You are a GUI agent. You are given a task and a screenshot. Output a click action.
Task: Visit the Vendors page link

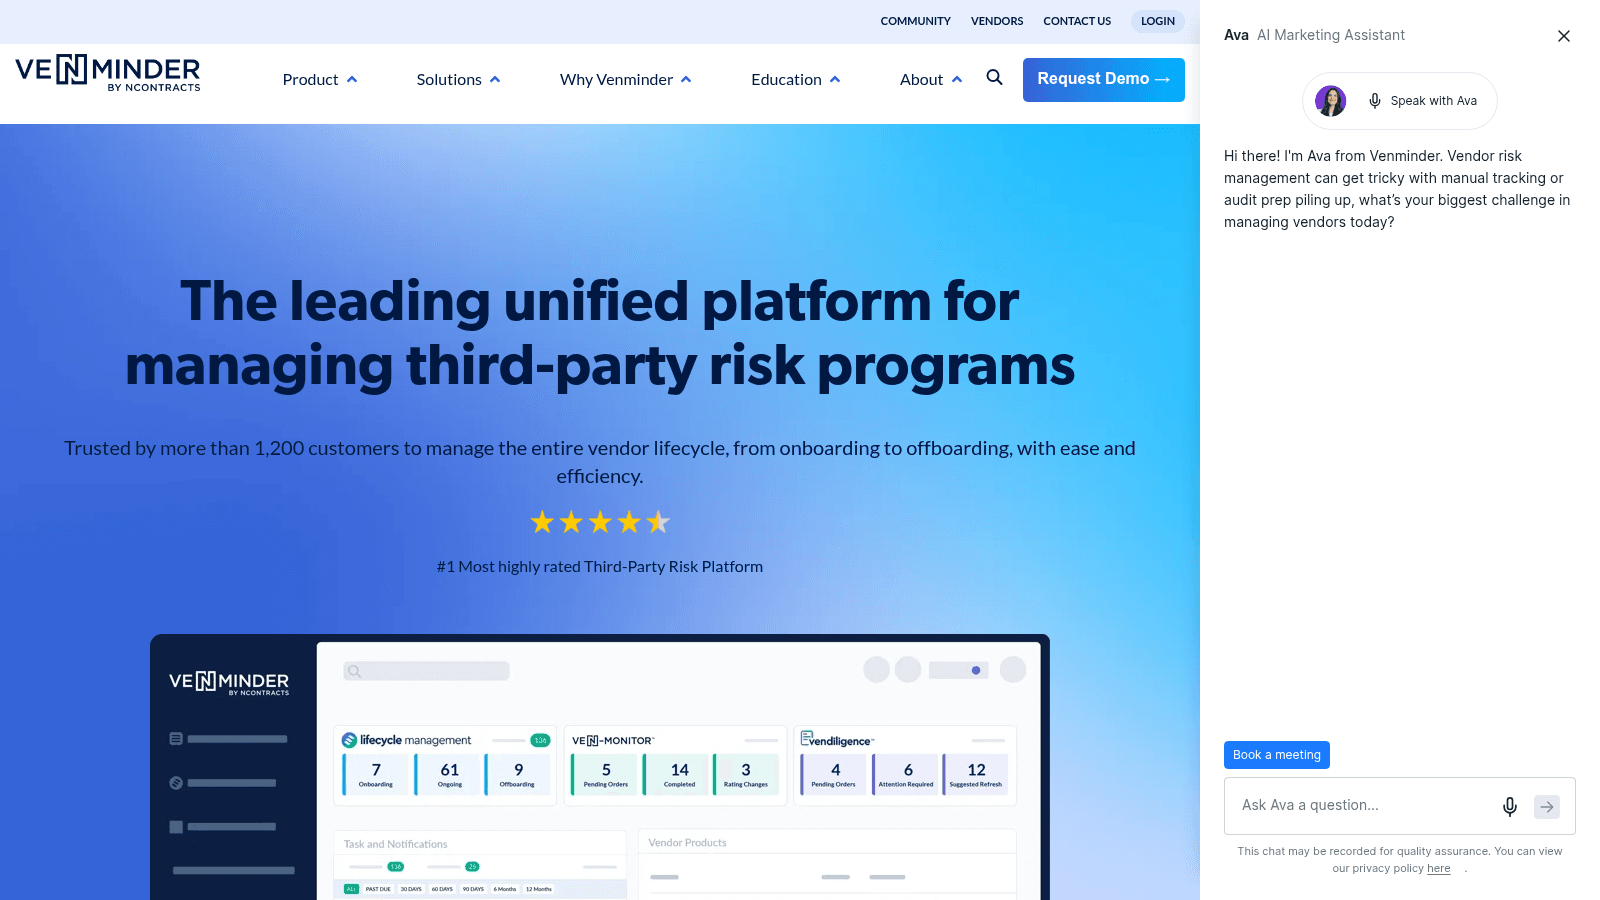pyautogui.click(x=997, y=21)
